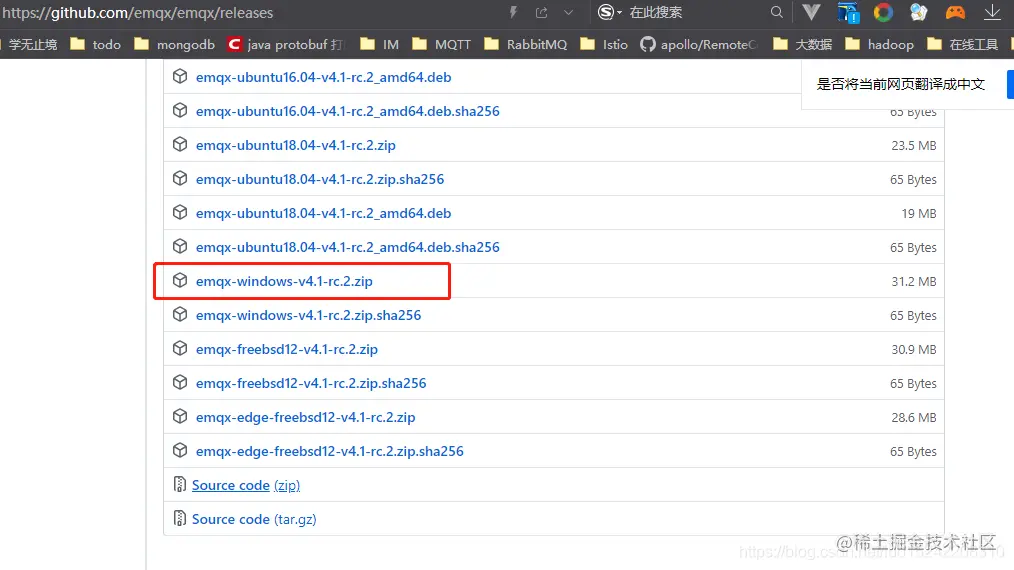The height and width of the screenshot is (570, 1014).
Task: Open the mongodb bookmark folder
Action: pyautogui.click(x=175, y=44)
